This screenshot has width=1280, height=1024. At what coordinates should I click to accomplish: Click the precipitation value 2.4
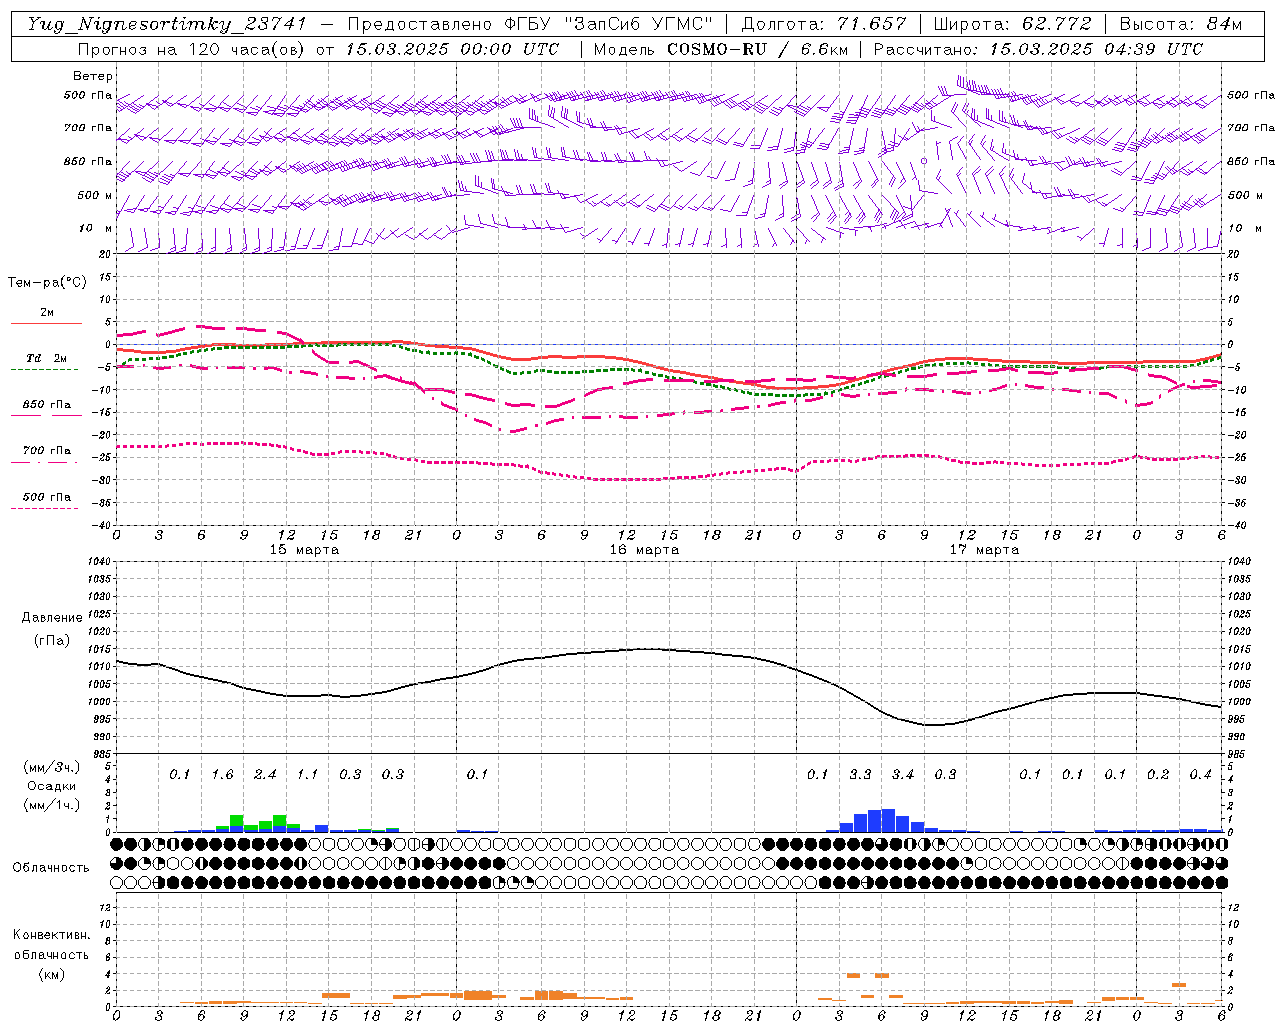[265, 775]
